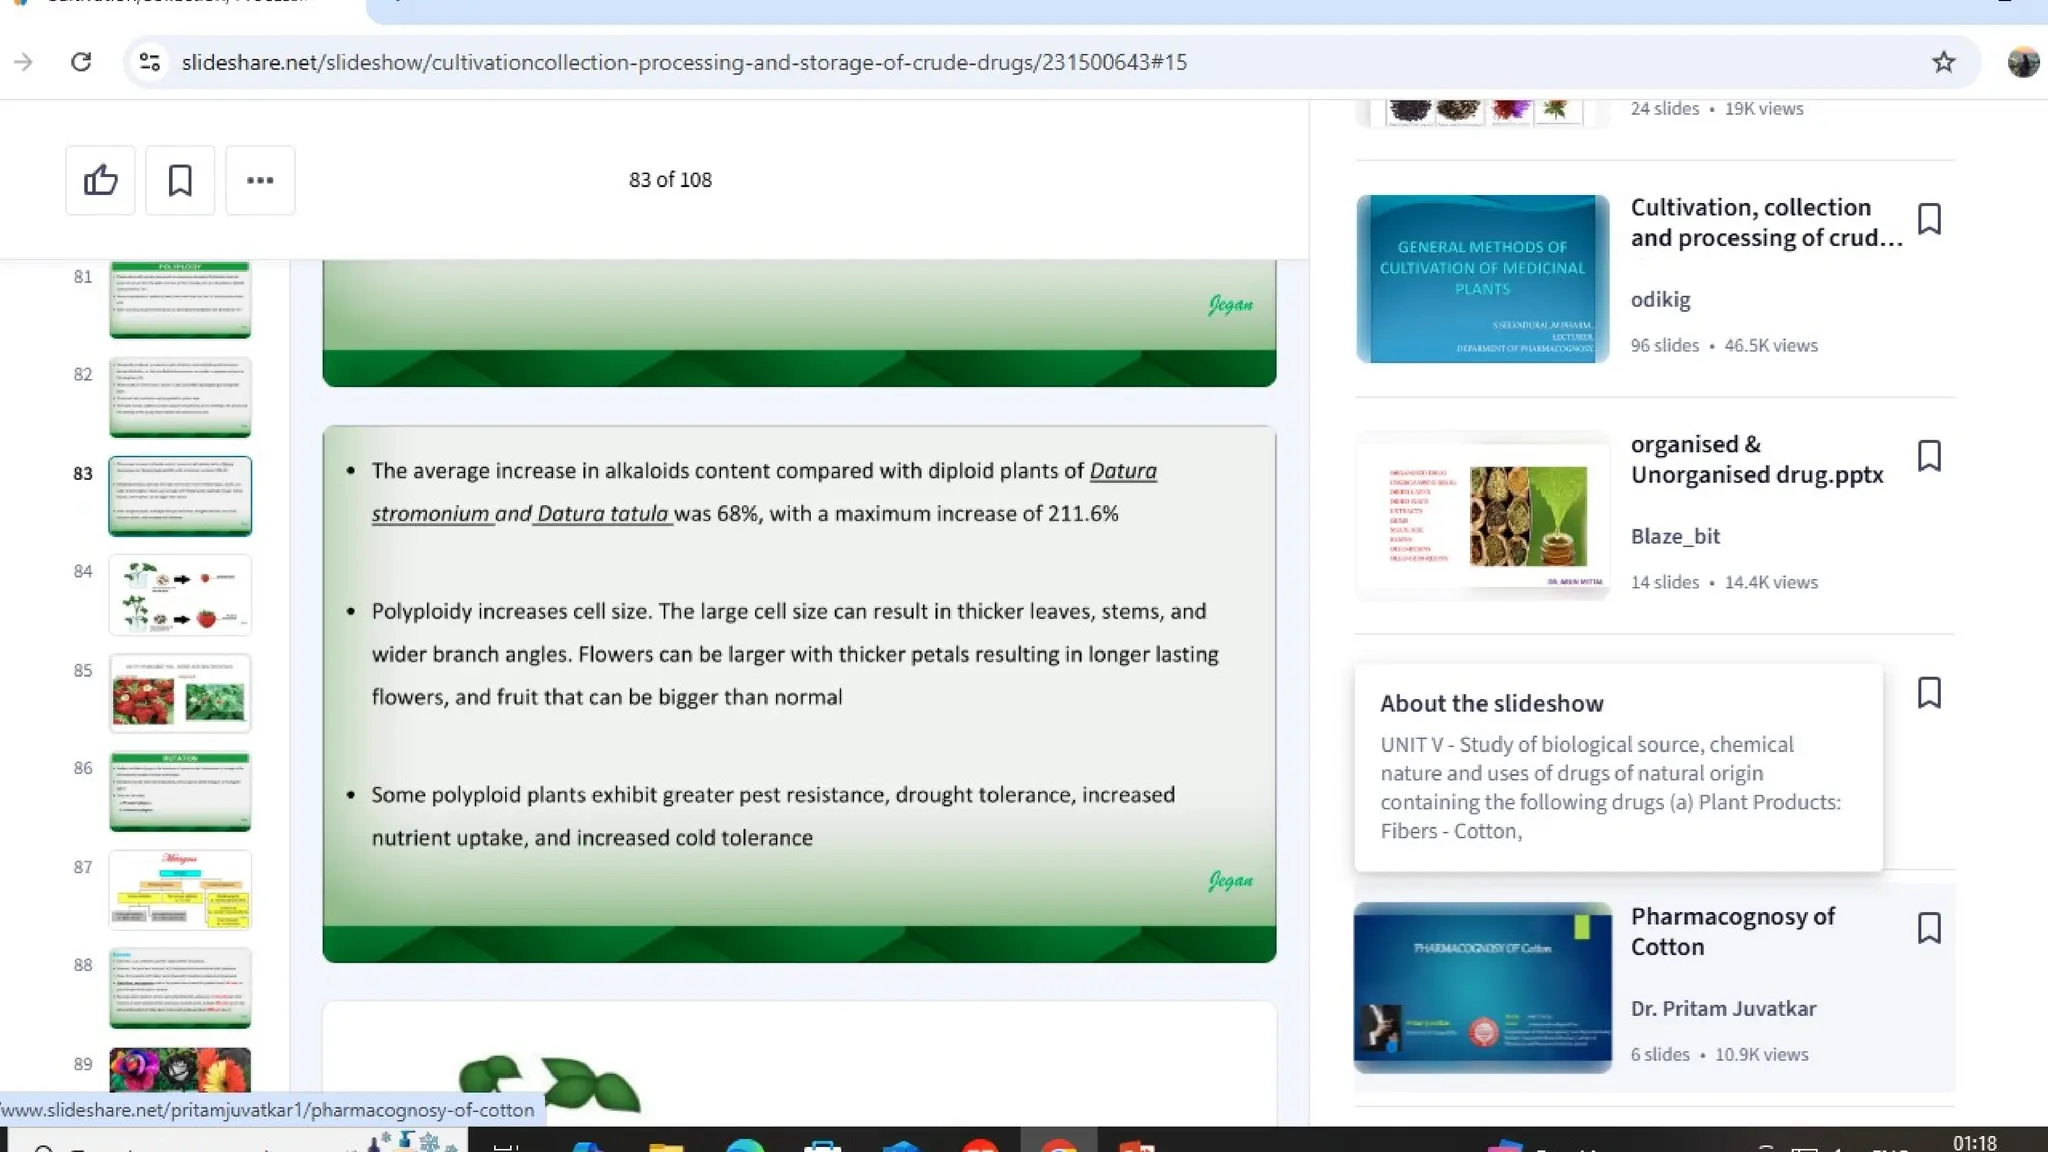Open slide 87 Mutagens thumbnail
The width and height of the screenshot is (2048, 1152).
180,890
